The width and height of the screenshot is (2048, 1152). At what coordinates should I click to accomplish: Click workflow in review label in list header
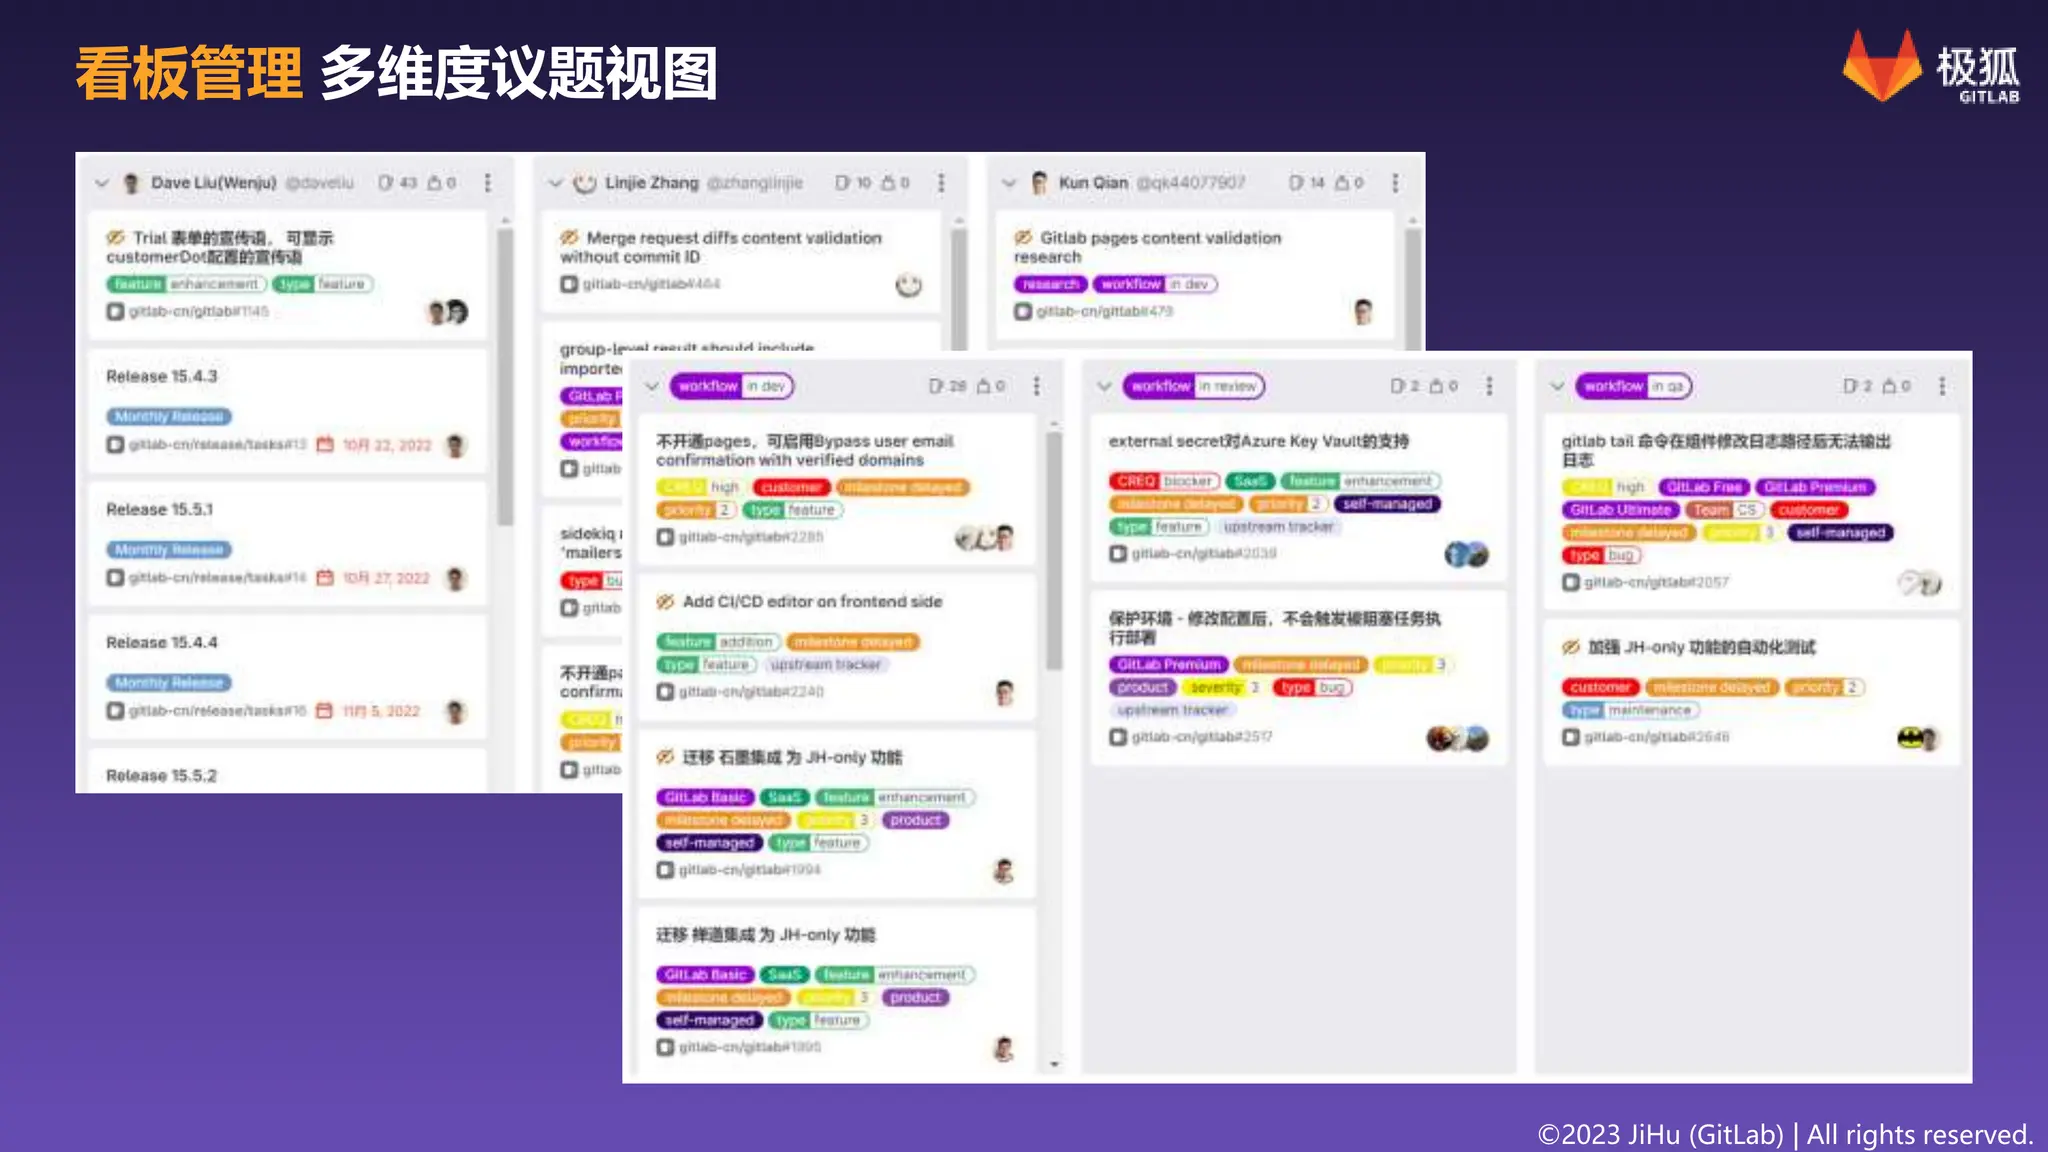click(x=1194, y=386)
